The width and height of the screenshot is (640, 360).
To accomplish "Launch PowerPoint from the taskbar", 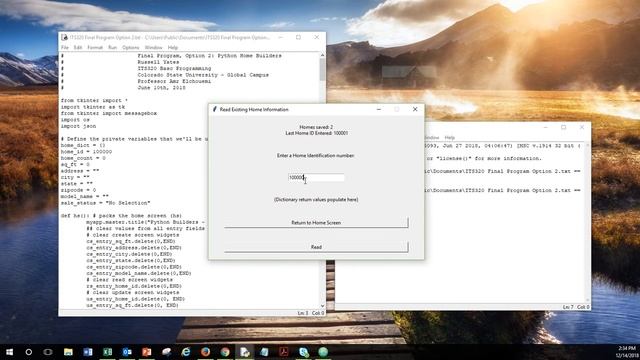I will coord(147,351).
